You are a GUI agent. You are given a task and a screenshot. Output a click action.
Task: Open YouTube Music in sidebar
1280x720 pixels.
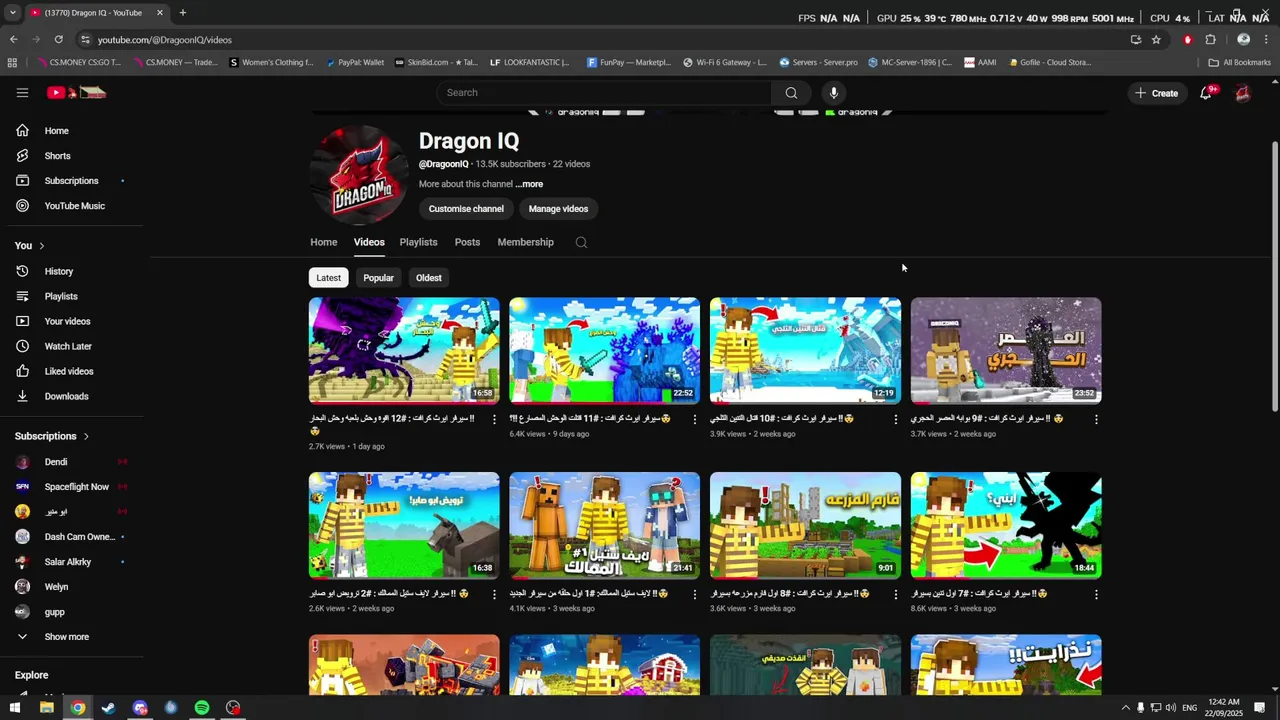click(x=72, y=206)
